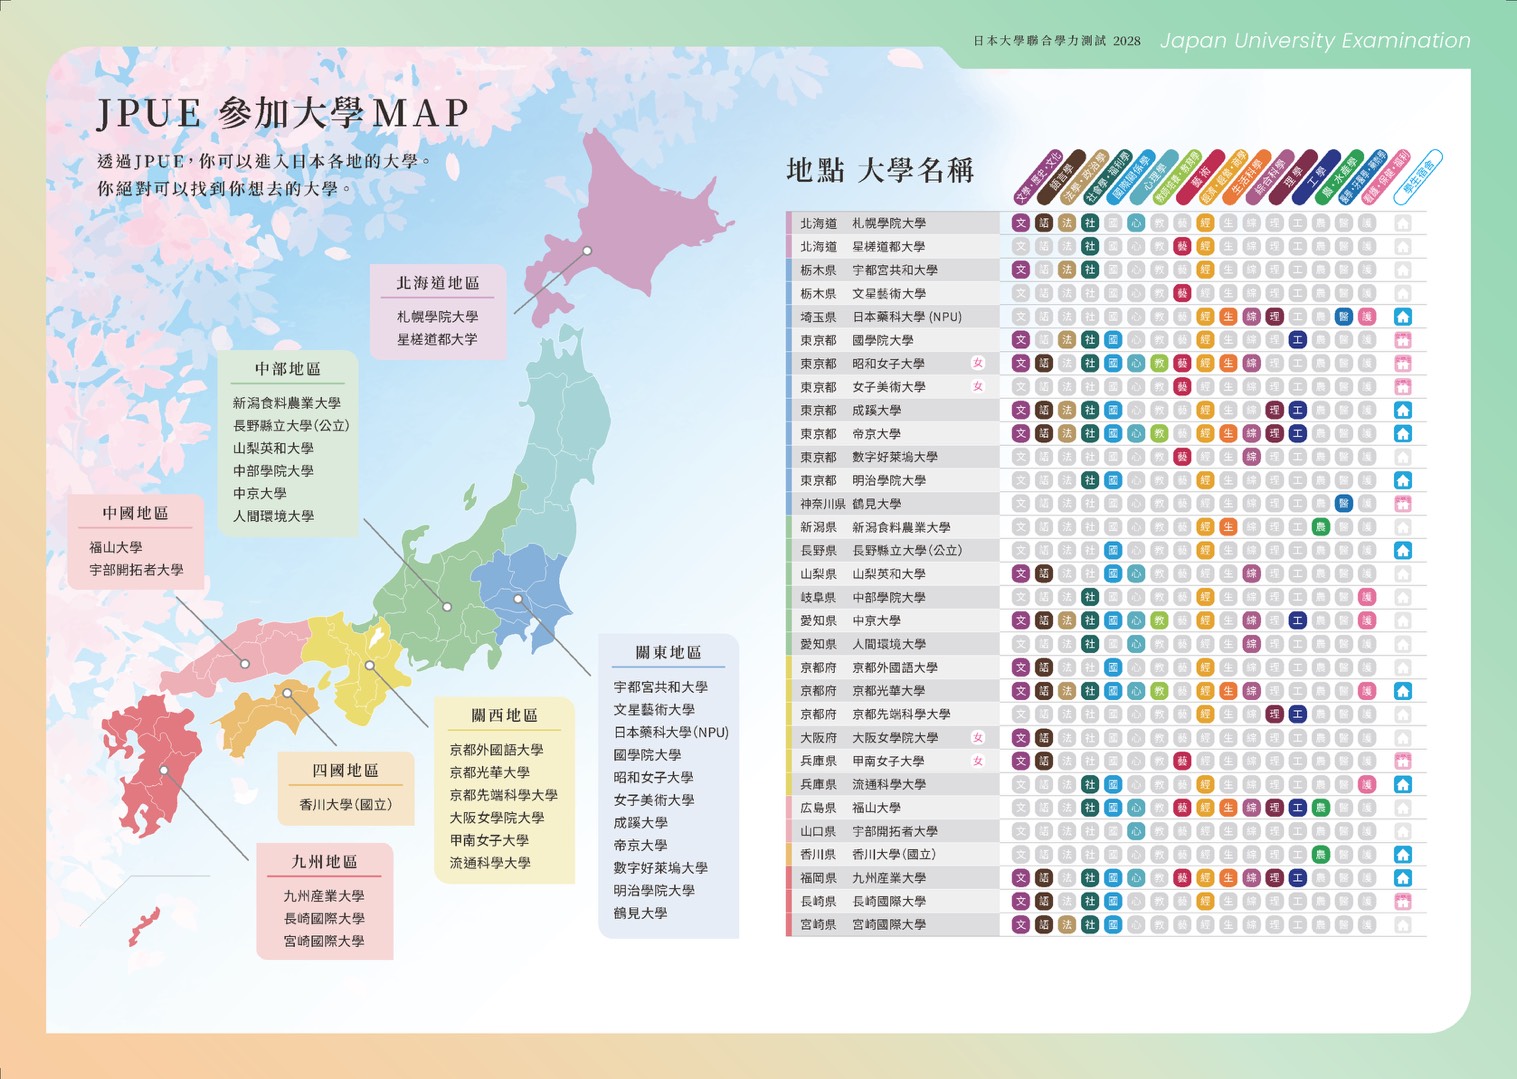The width and height of the screenshot is (1517, 1079).
Task: Select the red 藝 badge for 文星藝術大學
Action: tap(1182, 293)
